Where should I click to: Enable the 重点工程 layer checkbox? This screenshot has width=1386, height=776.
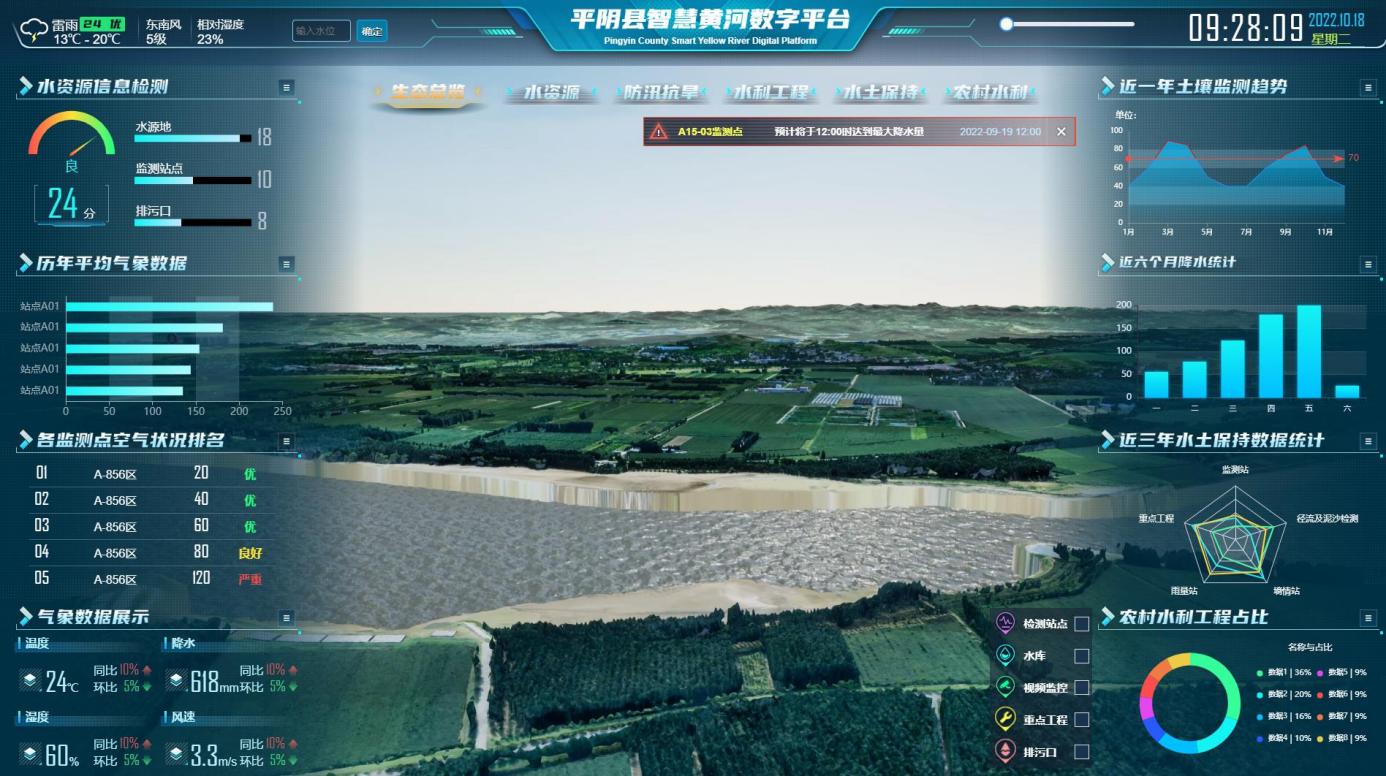(x=1081, y=720)
